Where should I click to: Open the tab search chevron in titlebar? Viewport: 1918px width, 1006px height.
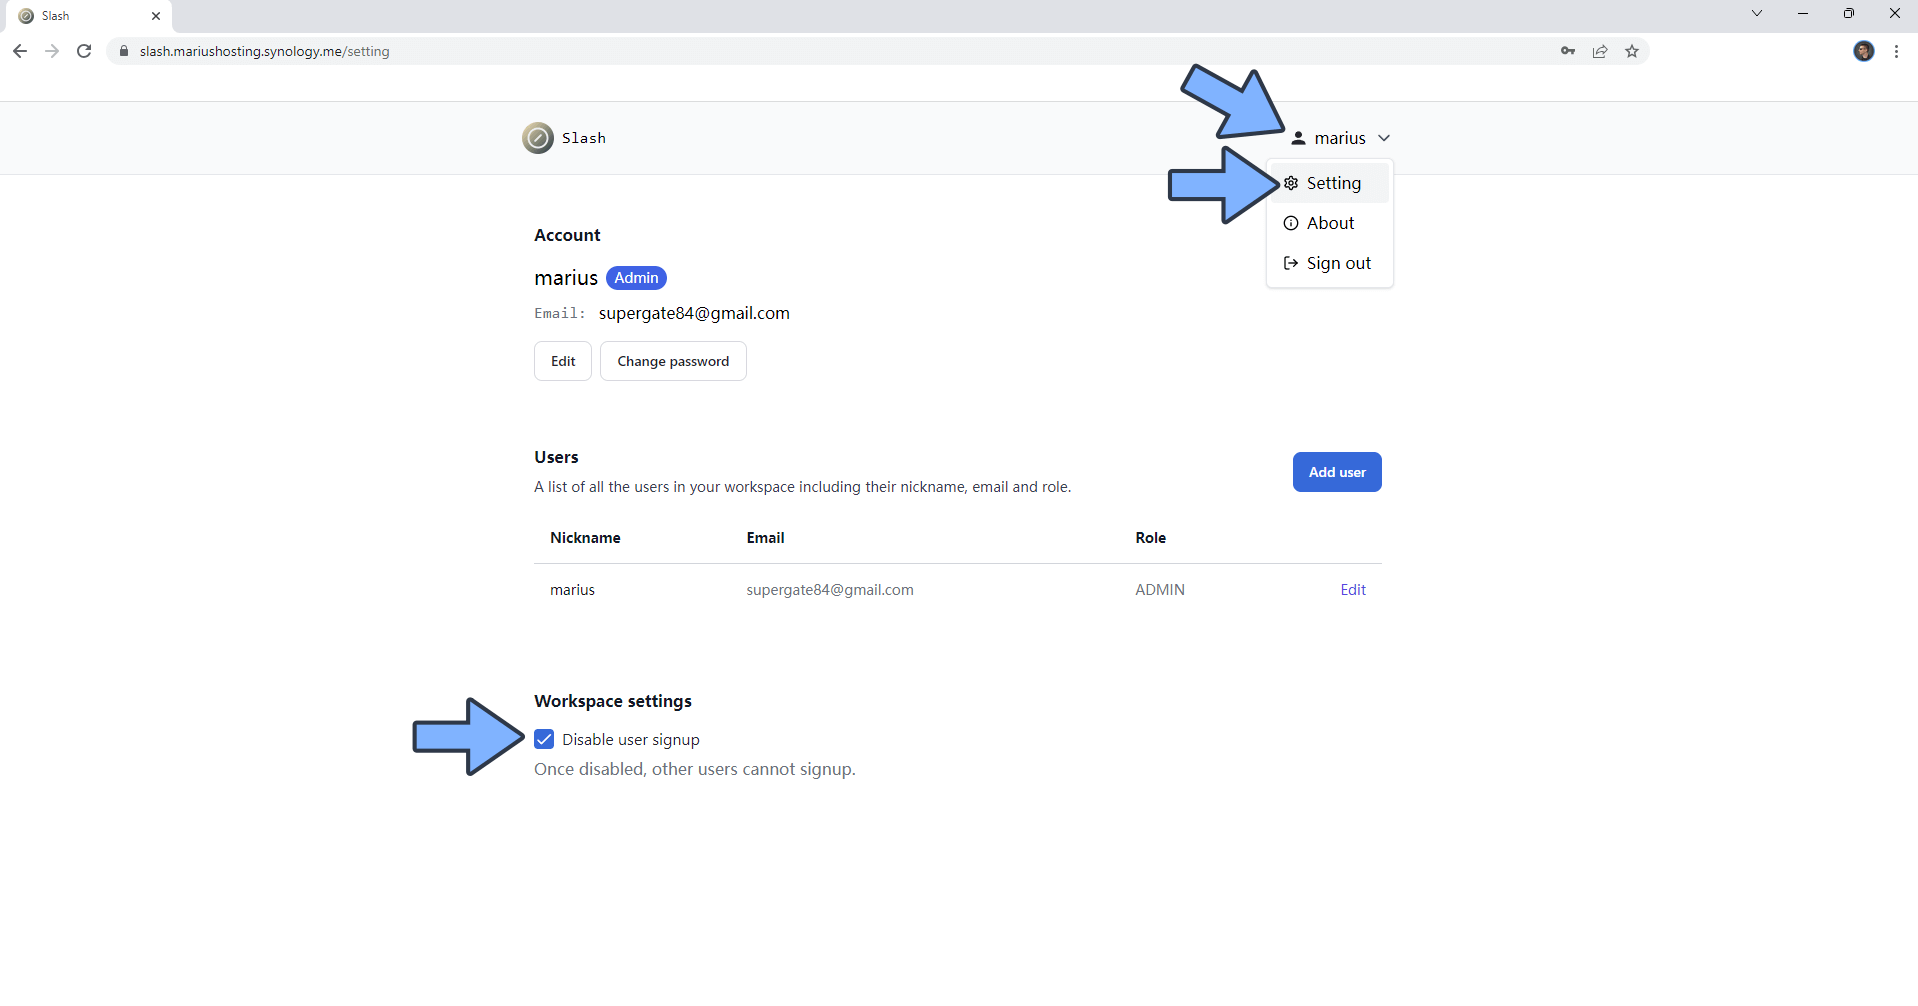(1757, 13)
